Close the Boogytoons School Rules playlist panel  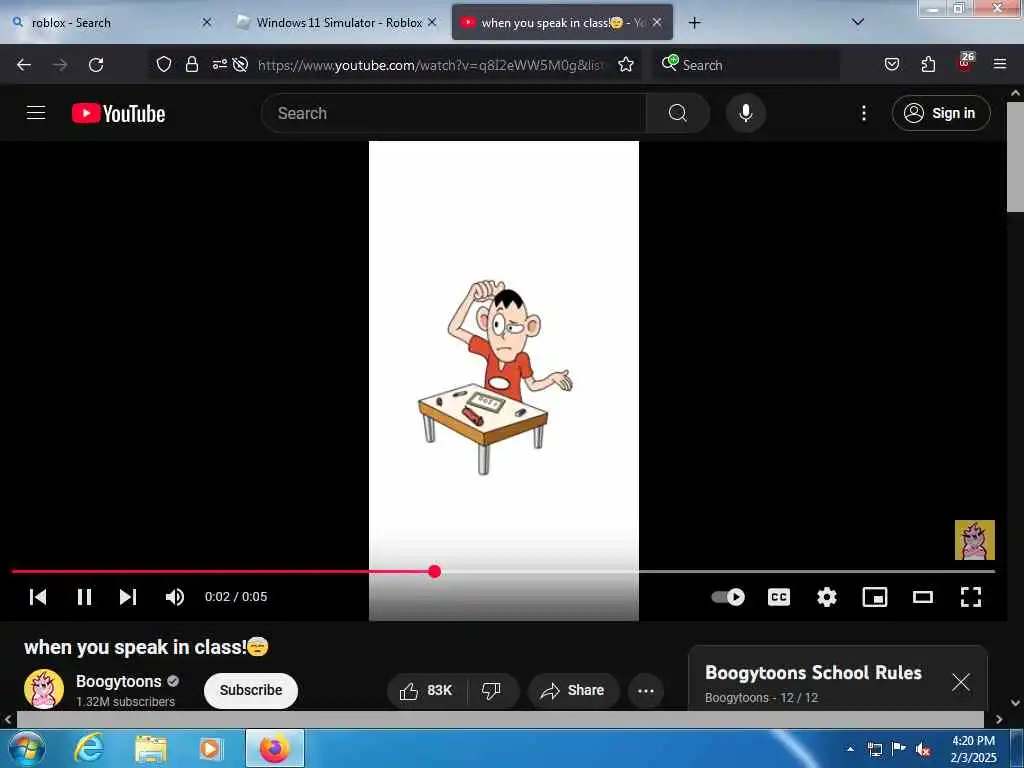pyautogui.click(x=961, y=682)
